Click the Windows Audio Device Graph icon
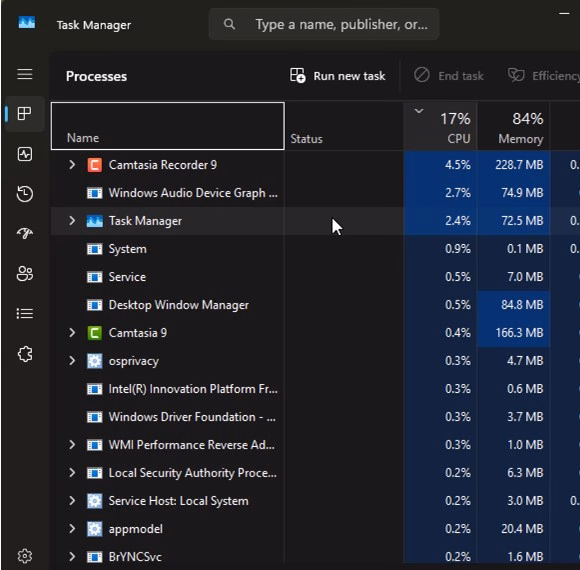The width and height of the screenshot is (580, 570). 94,193
